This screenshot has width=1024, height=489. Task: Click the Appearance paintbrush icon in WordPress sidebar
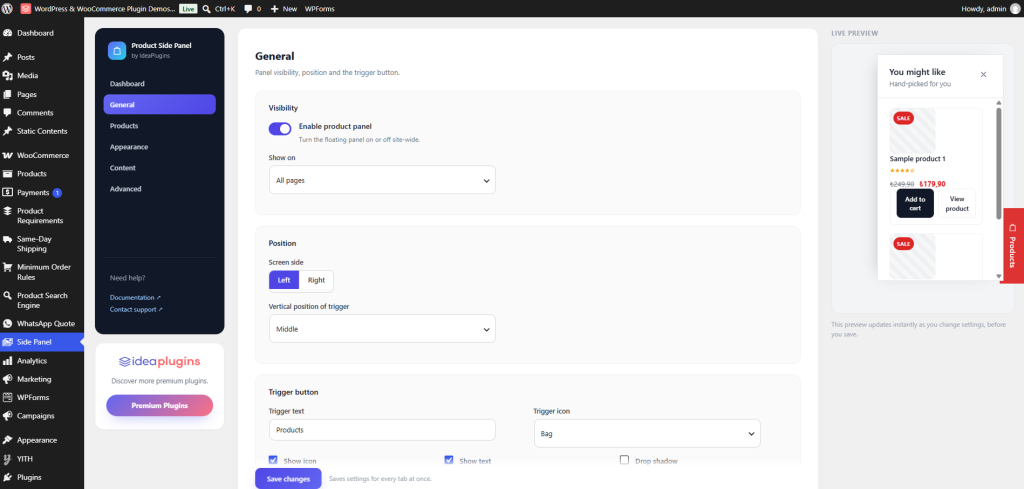[x=8, y=440]
